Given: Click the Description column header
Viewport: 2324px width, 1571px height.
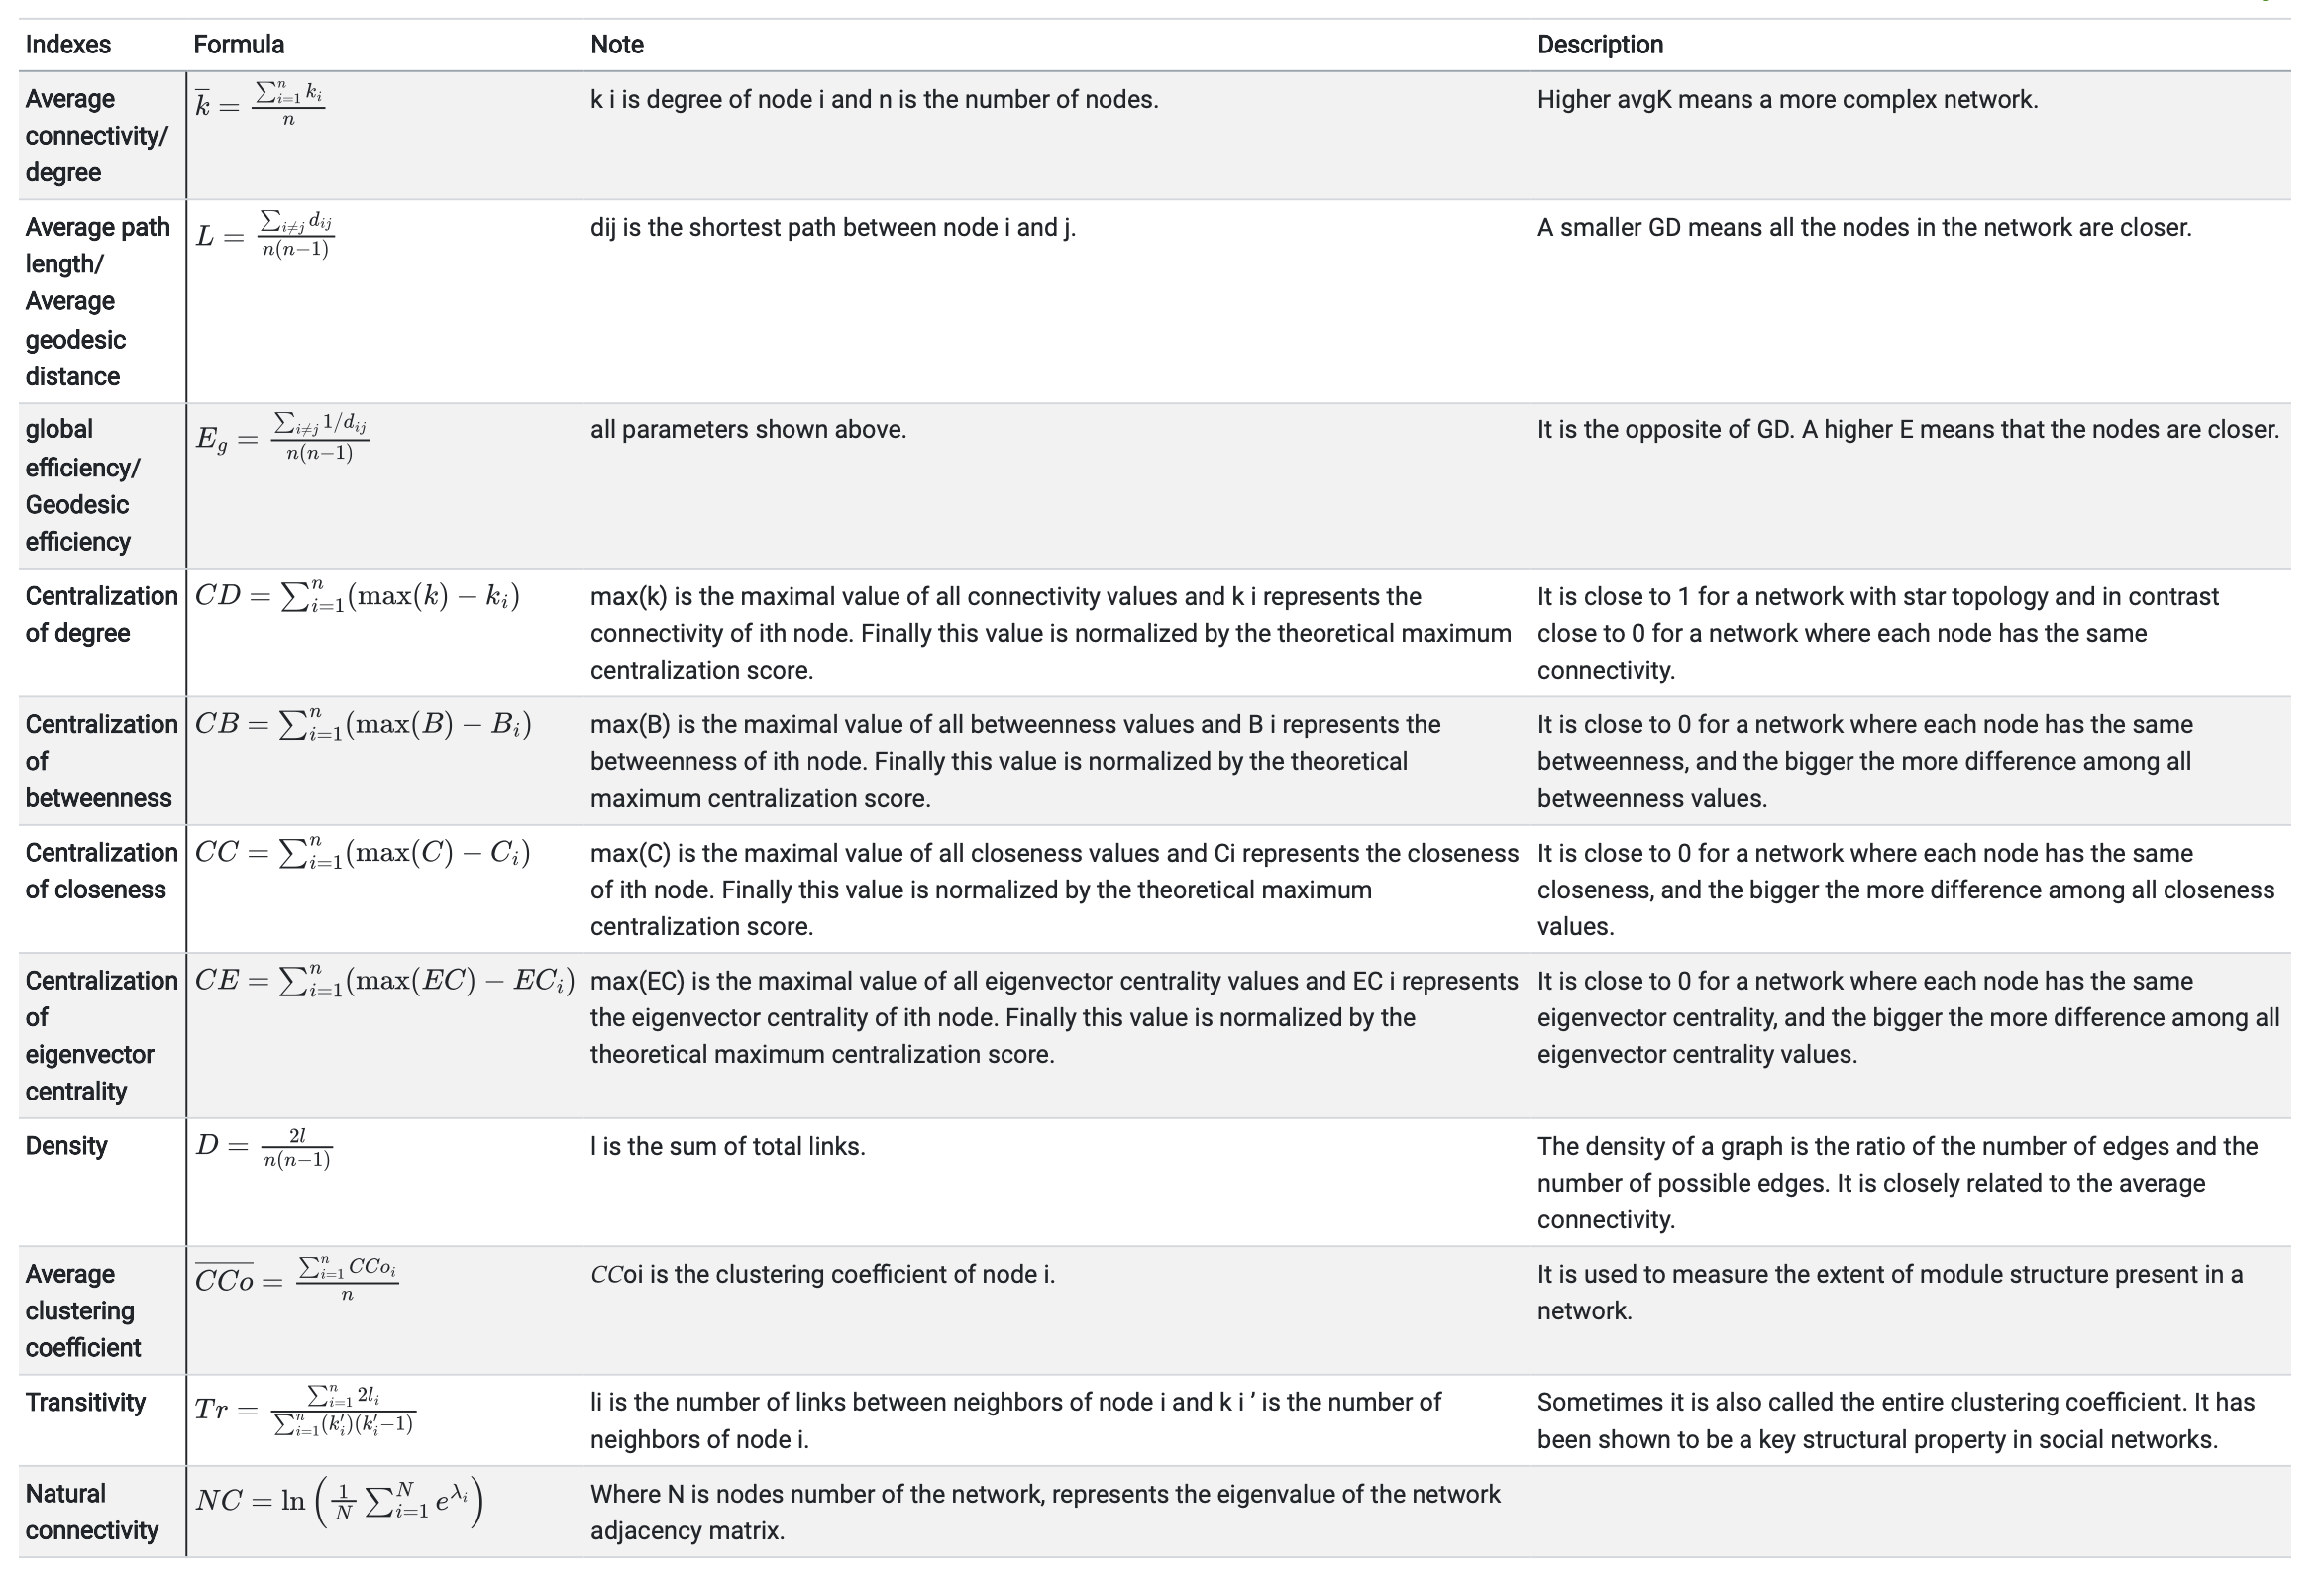Looking at the screenshot, I should coord(1600,45).
